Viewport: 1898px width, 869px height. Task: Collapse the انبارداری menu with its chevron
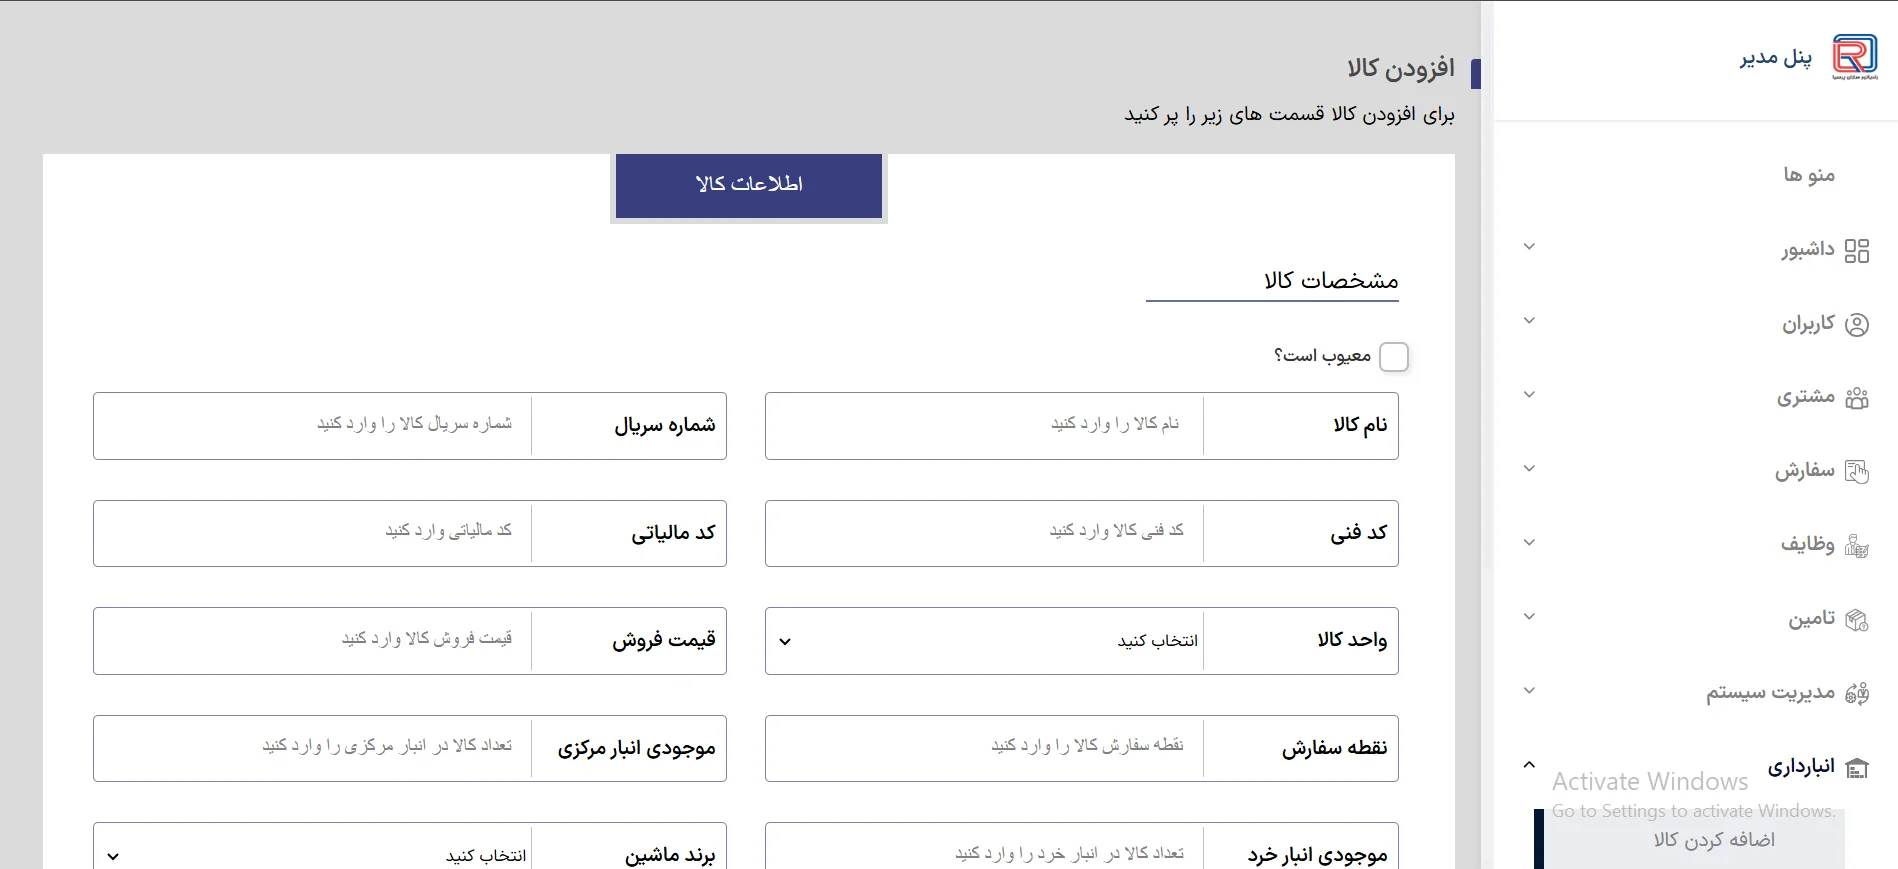(1528, 765)
